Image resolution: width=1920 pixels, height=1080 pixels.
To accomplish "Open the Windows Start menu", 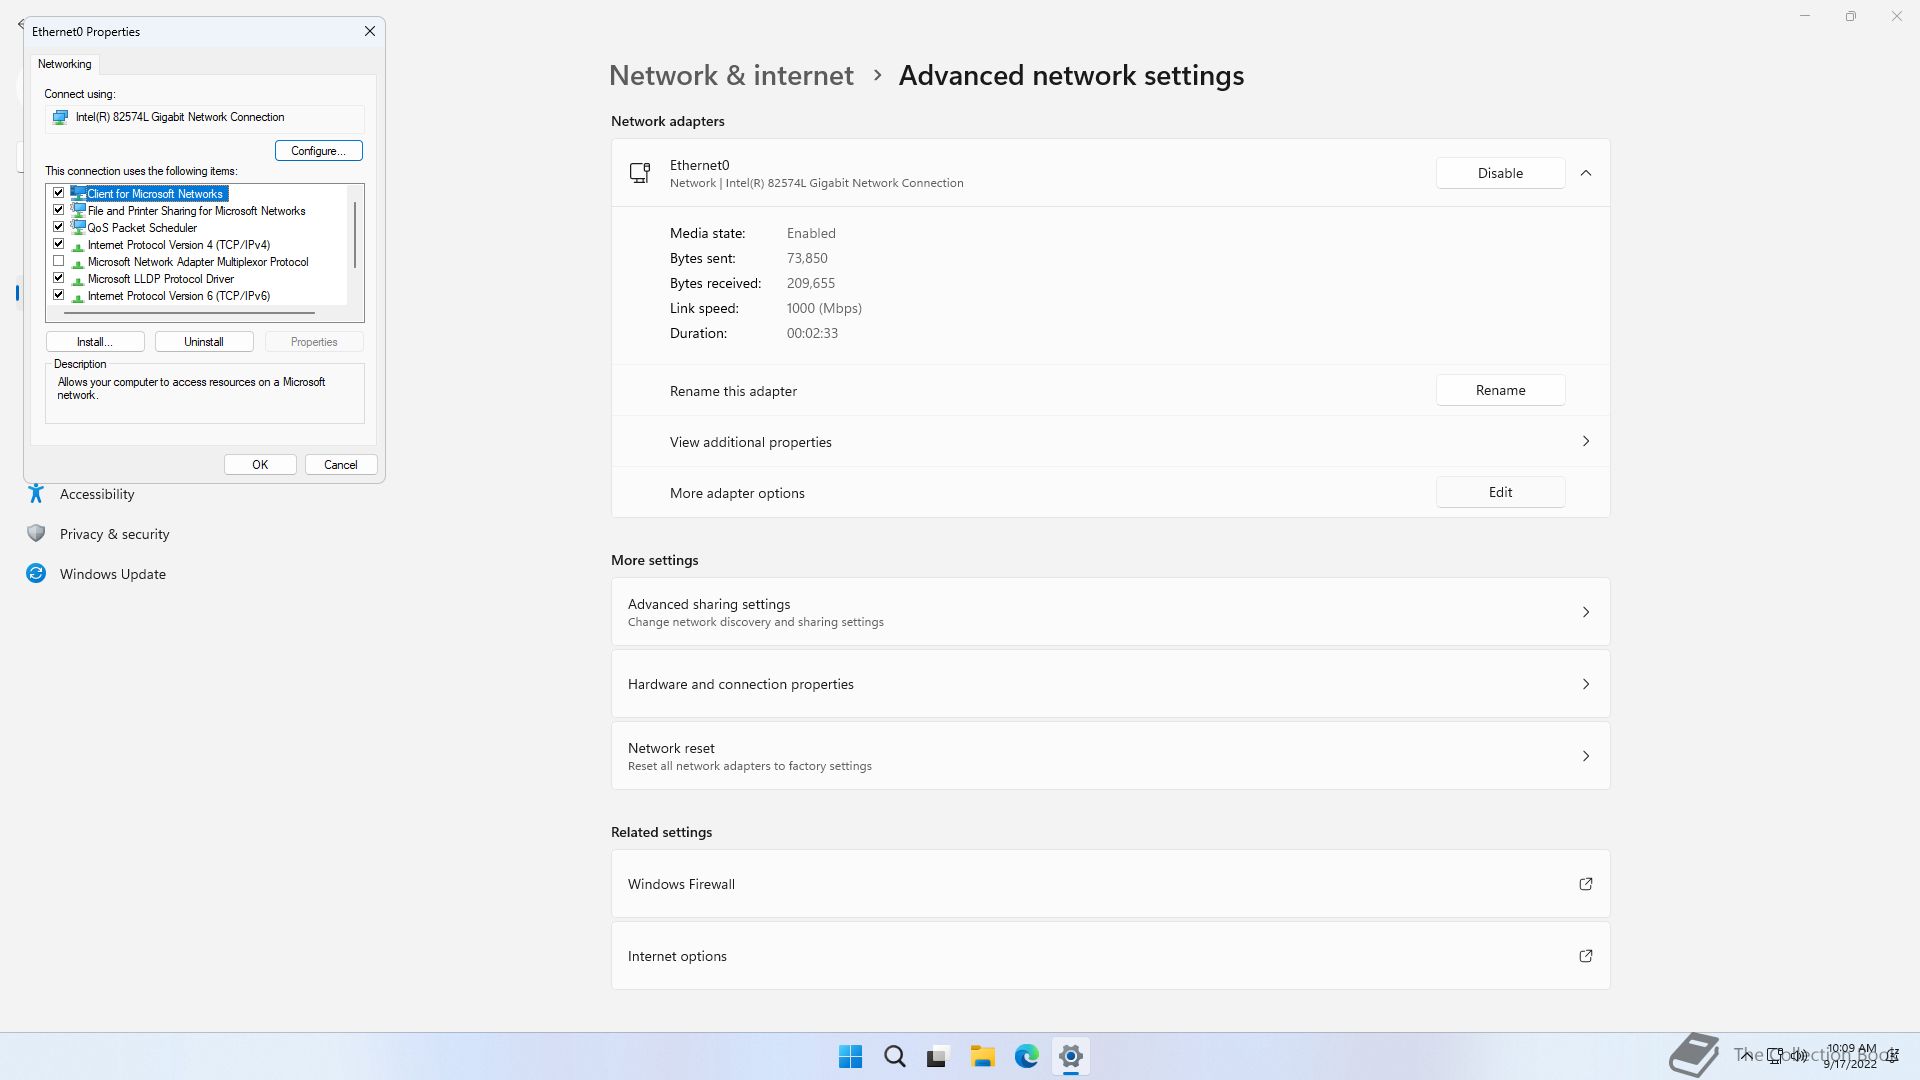I will 851,1056.
